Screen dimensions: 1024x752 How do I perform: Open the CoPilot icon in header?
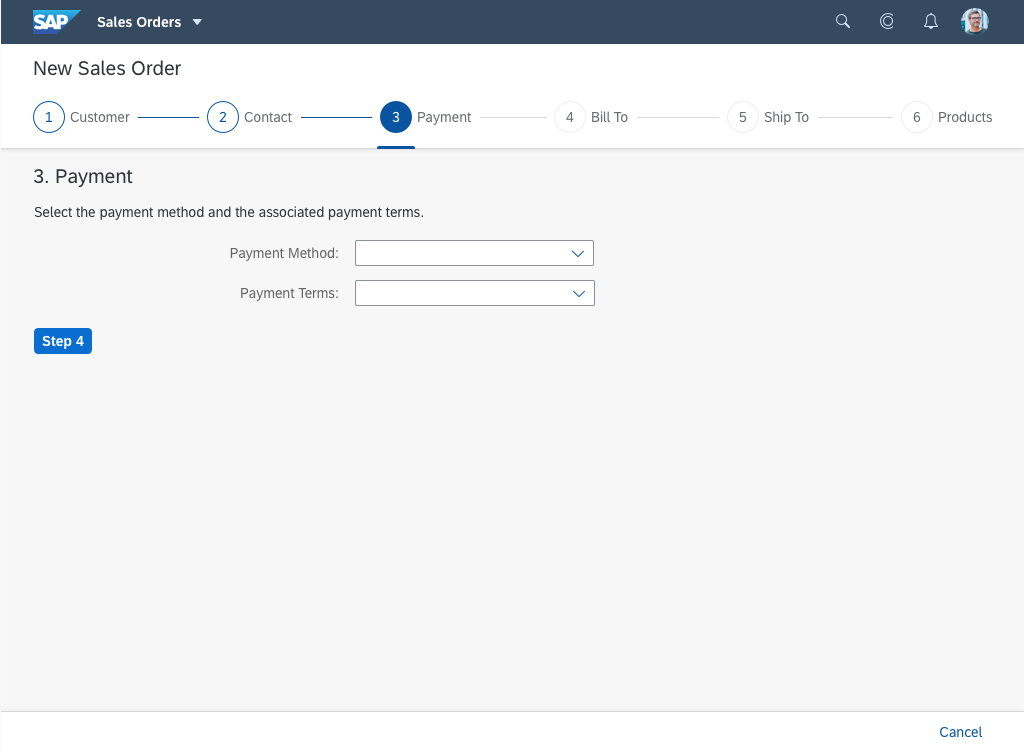point(887,21)
